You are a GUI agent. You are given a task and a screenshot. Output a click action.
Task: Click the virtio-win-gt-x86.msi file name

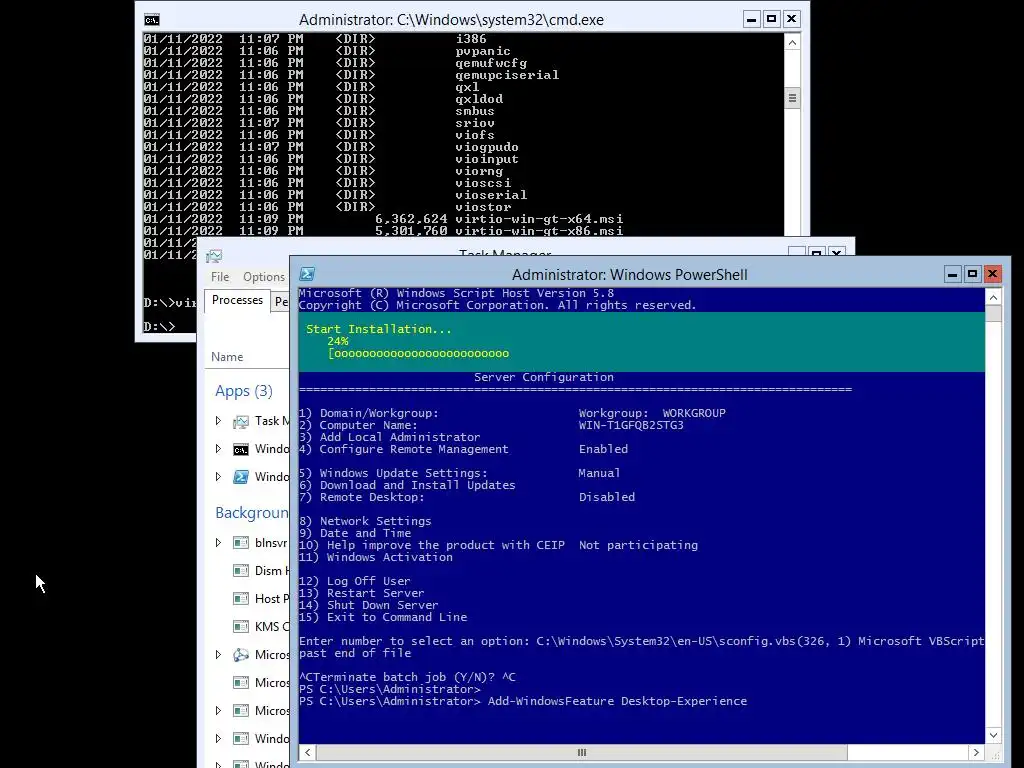click(x=539, y=231)
